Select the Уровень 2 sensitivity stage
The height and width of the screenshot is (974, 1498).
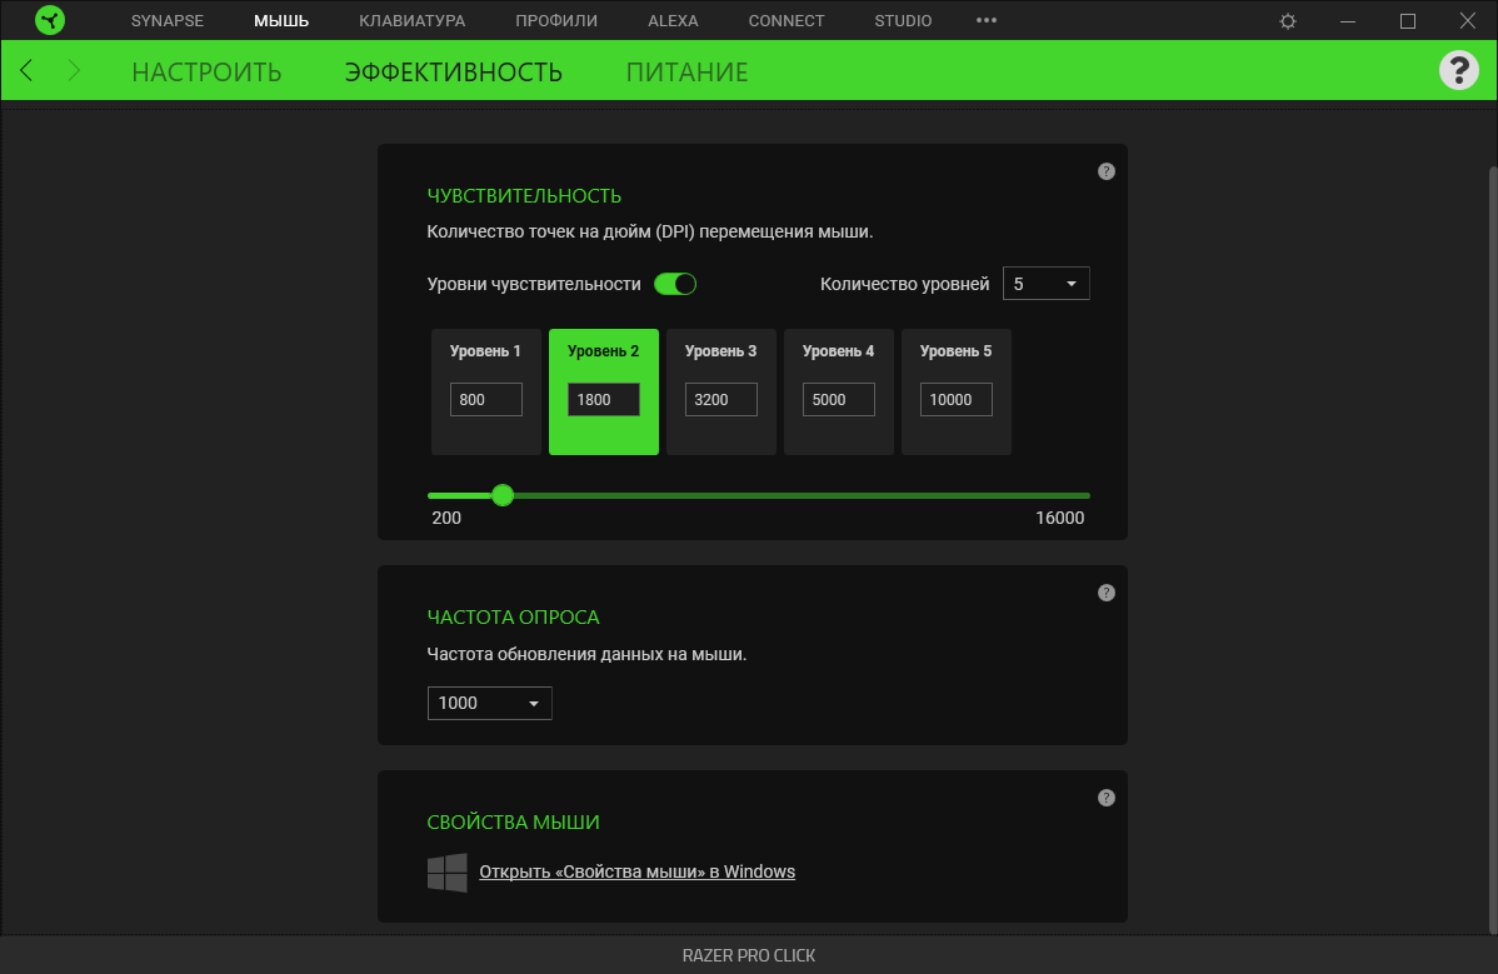604,392
